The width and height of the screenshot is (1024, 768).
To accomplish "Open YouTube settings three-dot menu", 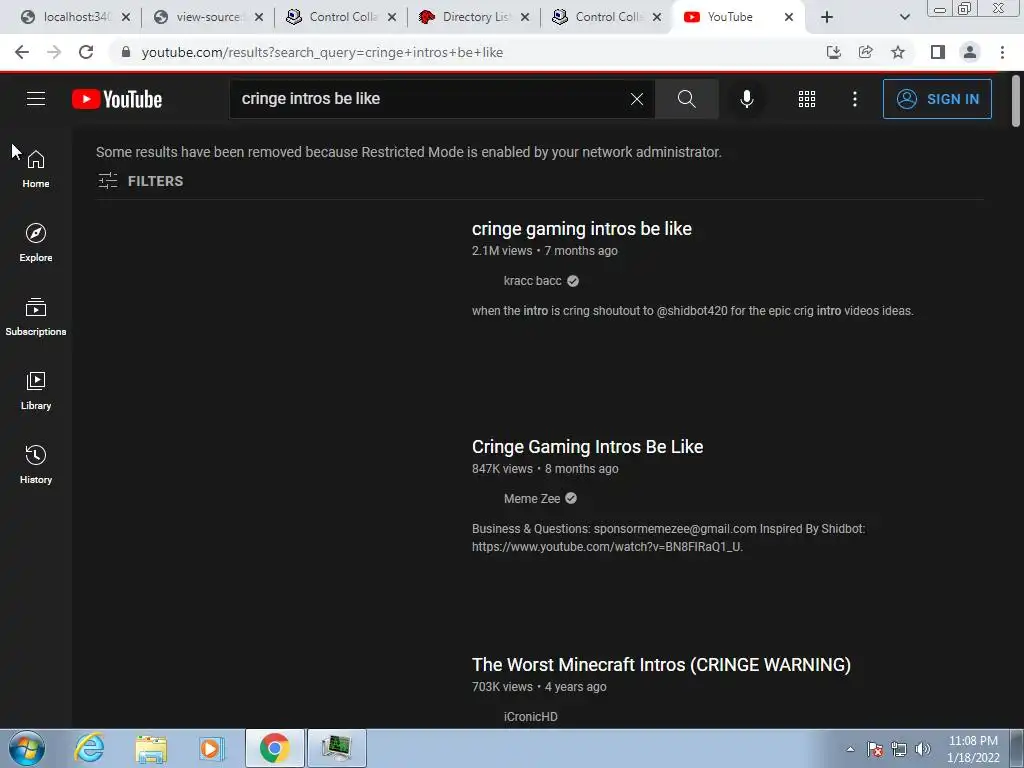I will coord(855,99).
